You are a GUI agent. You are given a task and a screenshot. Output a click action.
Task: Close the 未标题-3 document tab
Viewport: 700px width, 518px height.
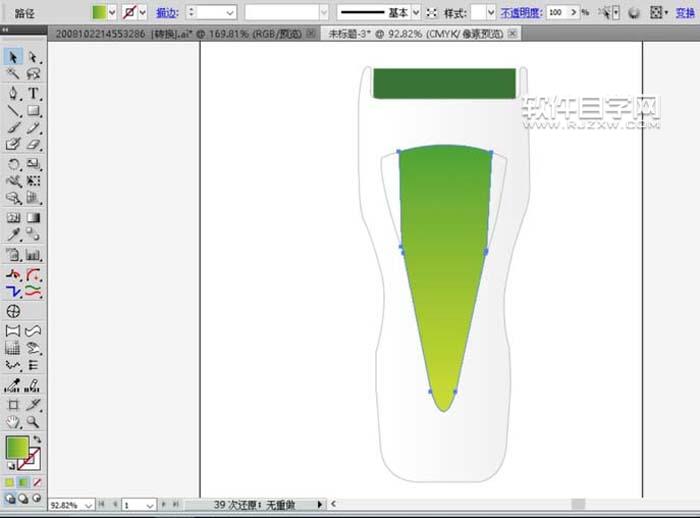(x=513, y=33)
